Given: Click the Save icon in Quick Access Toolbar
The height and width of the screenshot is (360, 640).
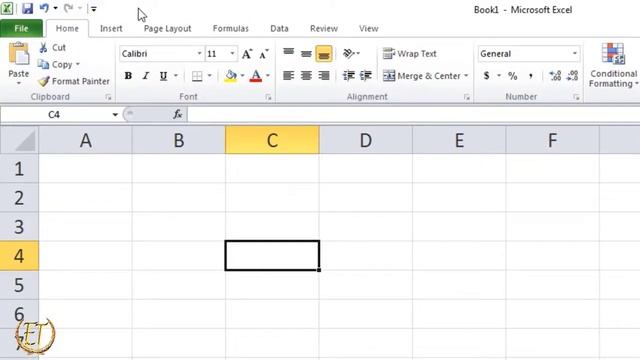Looking at the screenshot, I should [x=27, y=8].
